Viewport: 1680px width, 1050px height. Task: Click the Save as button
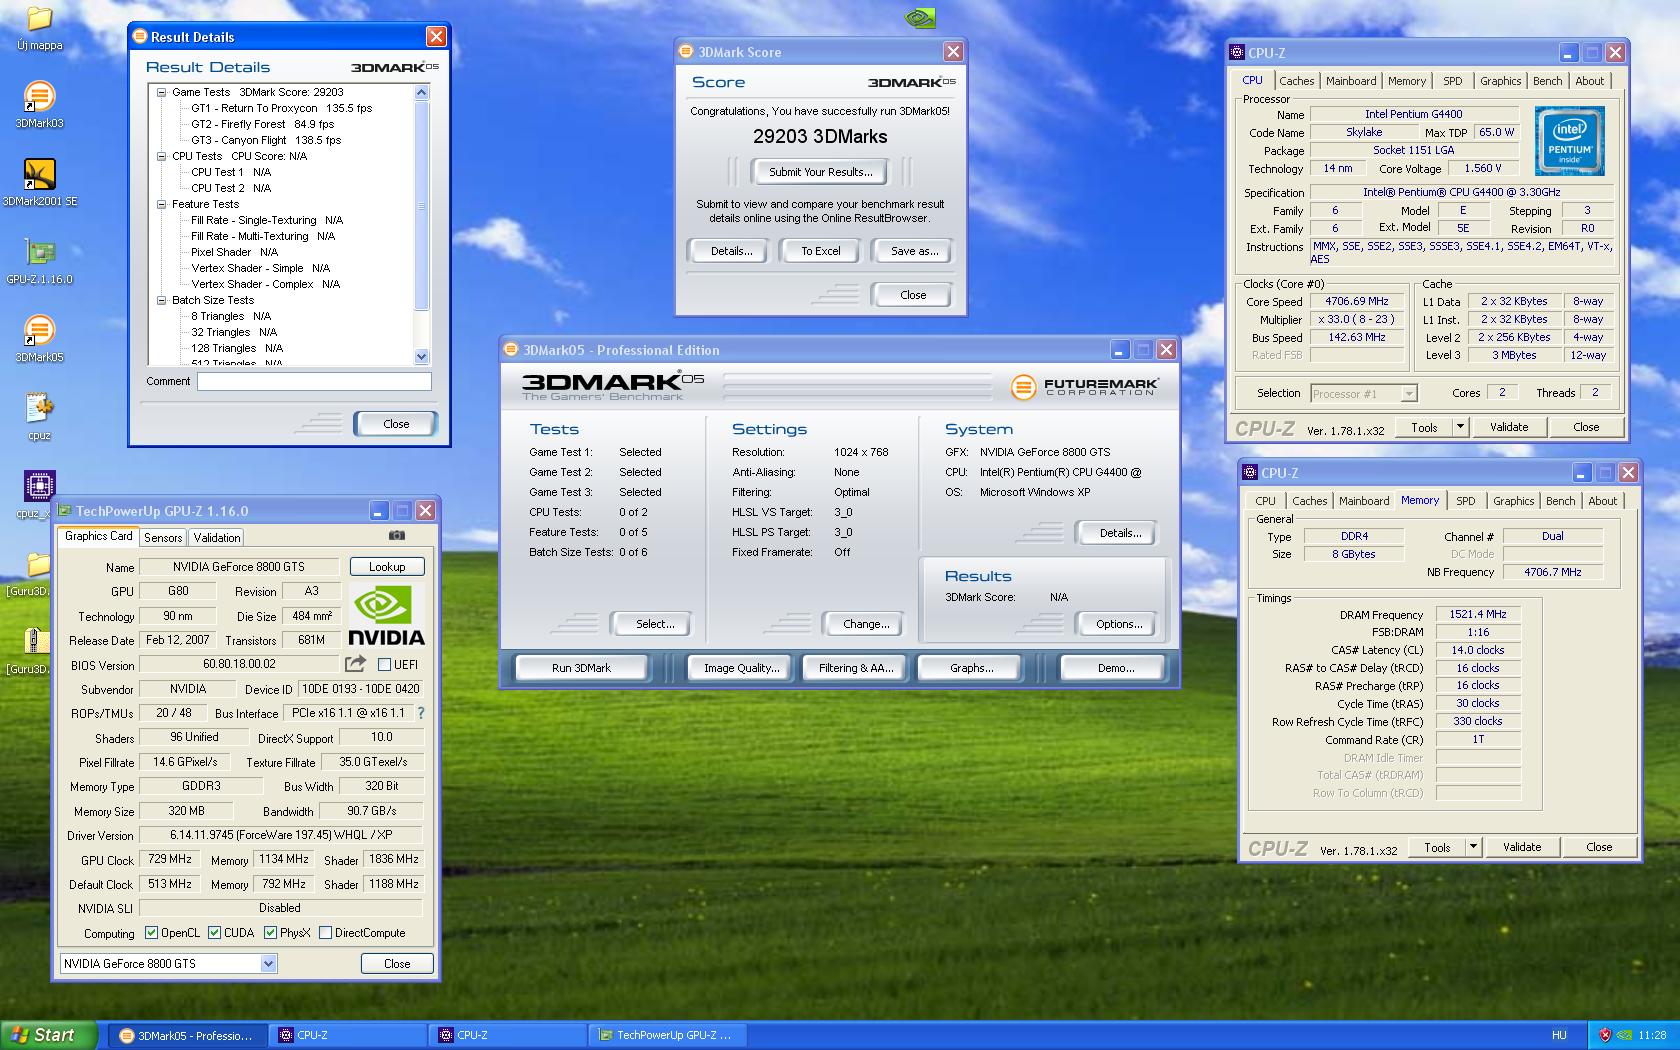(x=914, y=251)
